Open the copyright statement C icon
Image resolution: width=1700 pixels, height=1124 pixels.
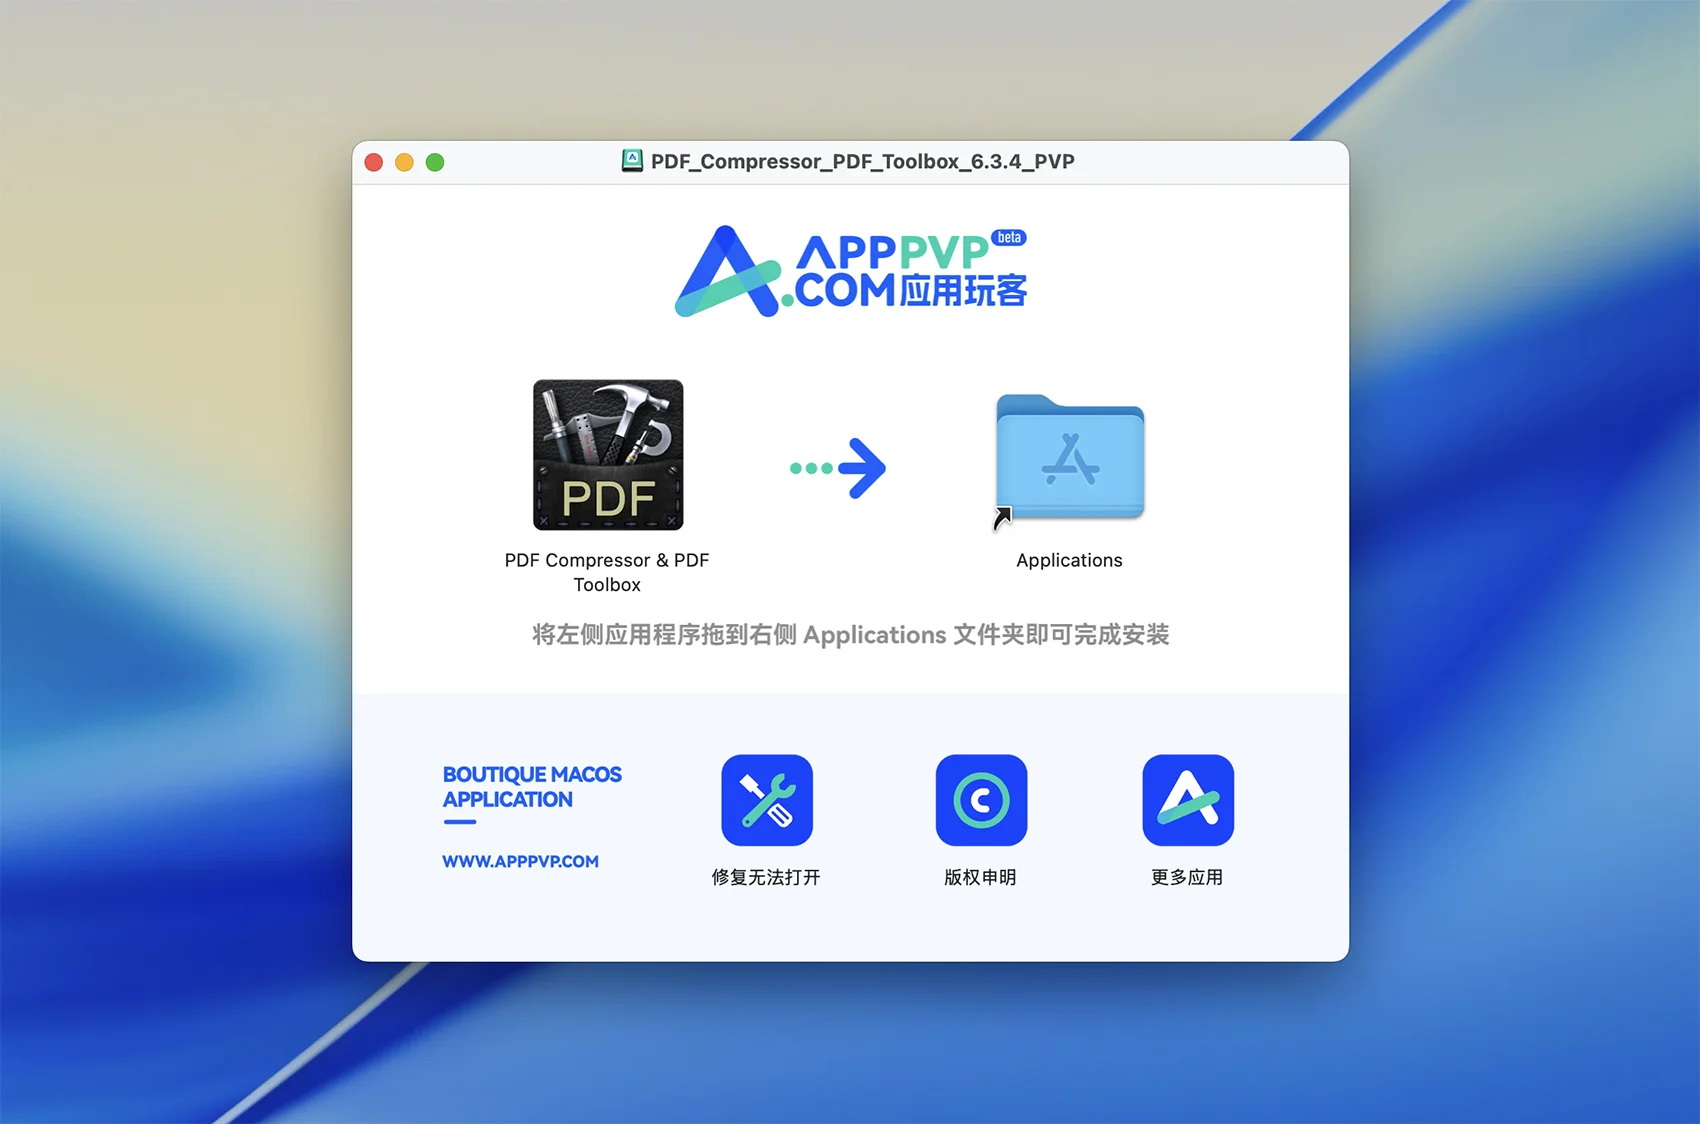[981, 800]
